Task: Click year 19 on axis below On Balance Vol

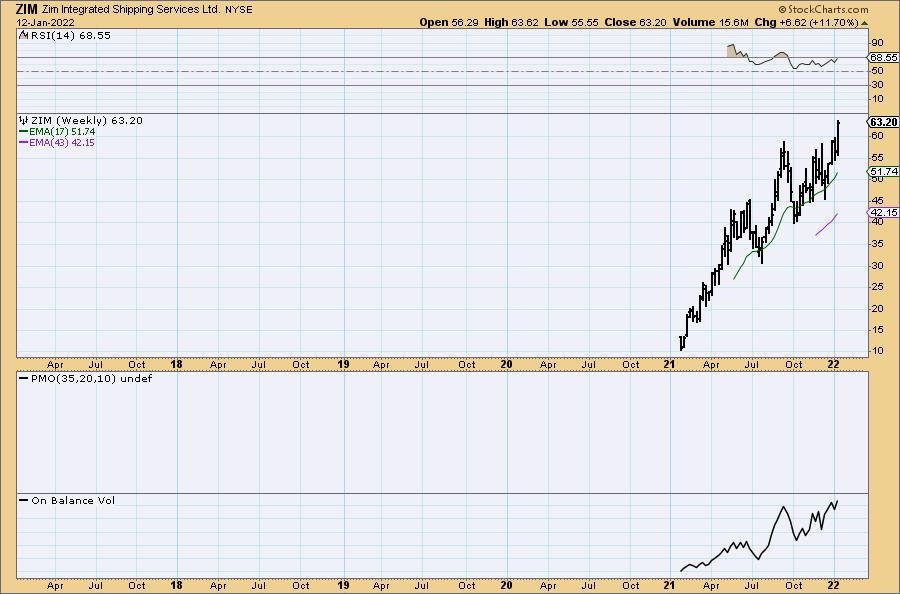Action: (343, 585)
